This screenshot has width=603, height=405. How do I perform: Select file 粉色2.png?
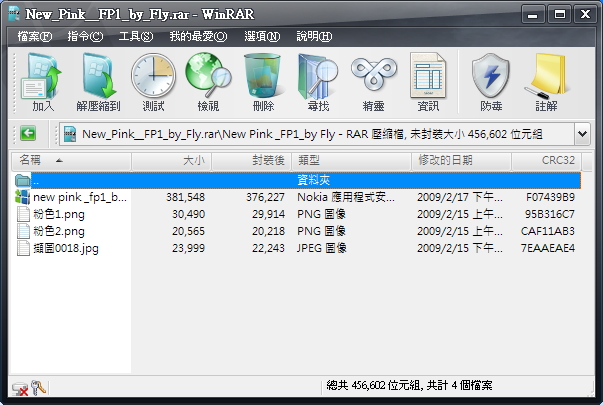coord(59,231)
